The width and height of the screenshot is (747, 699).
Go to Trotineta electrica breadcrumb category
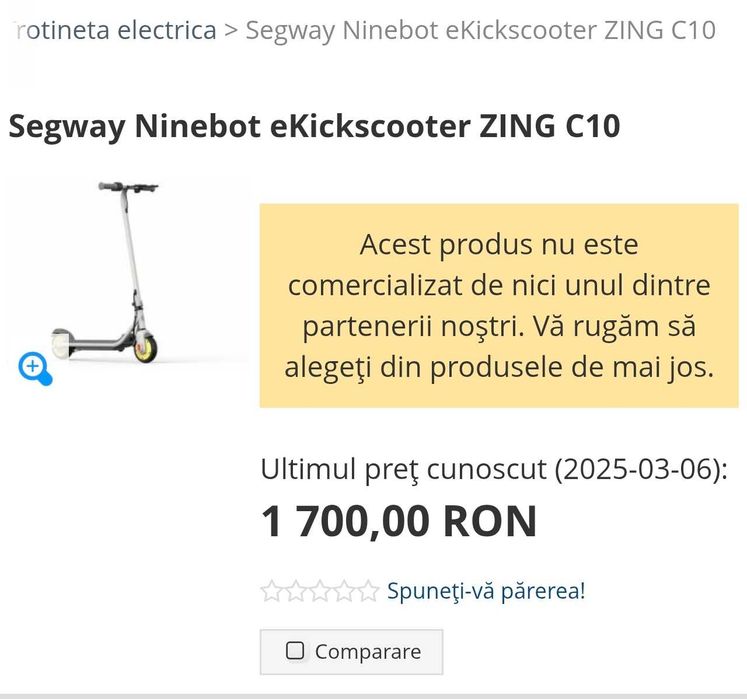(114, 30)
